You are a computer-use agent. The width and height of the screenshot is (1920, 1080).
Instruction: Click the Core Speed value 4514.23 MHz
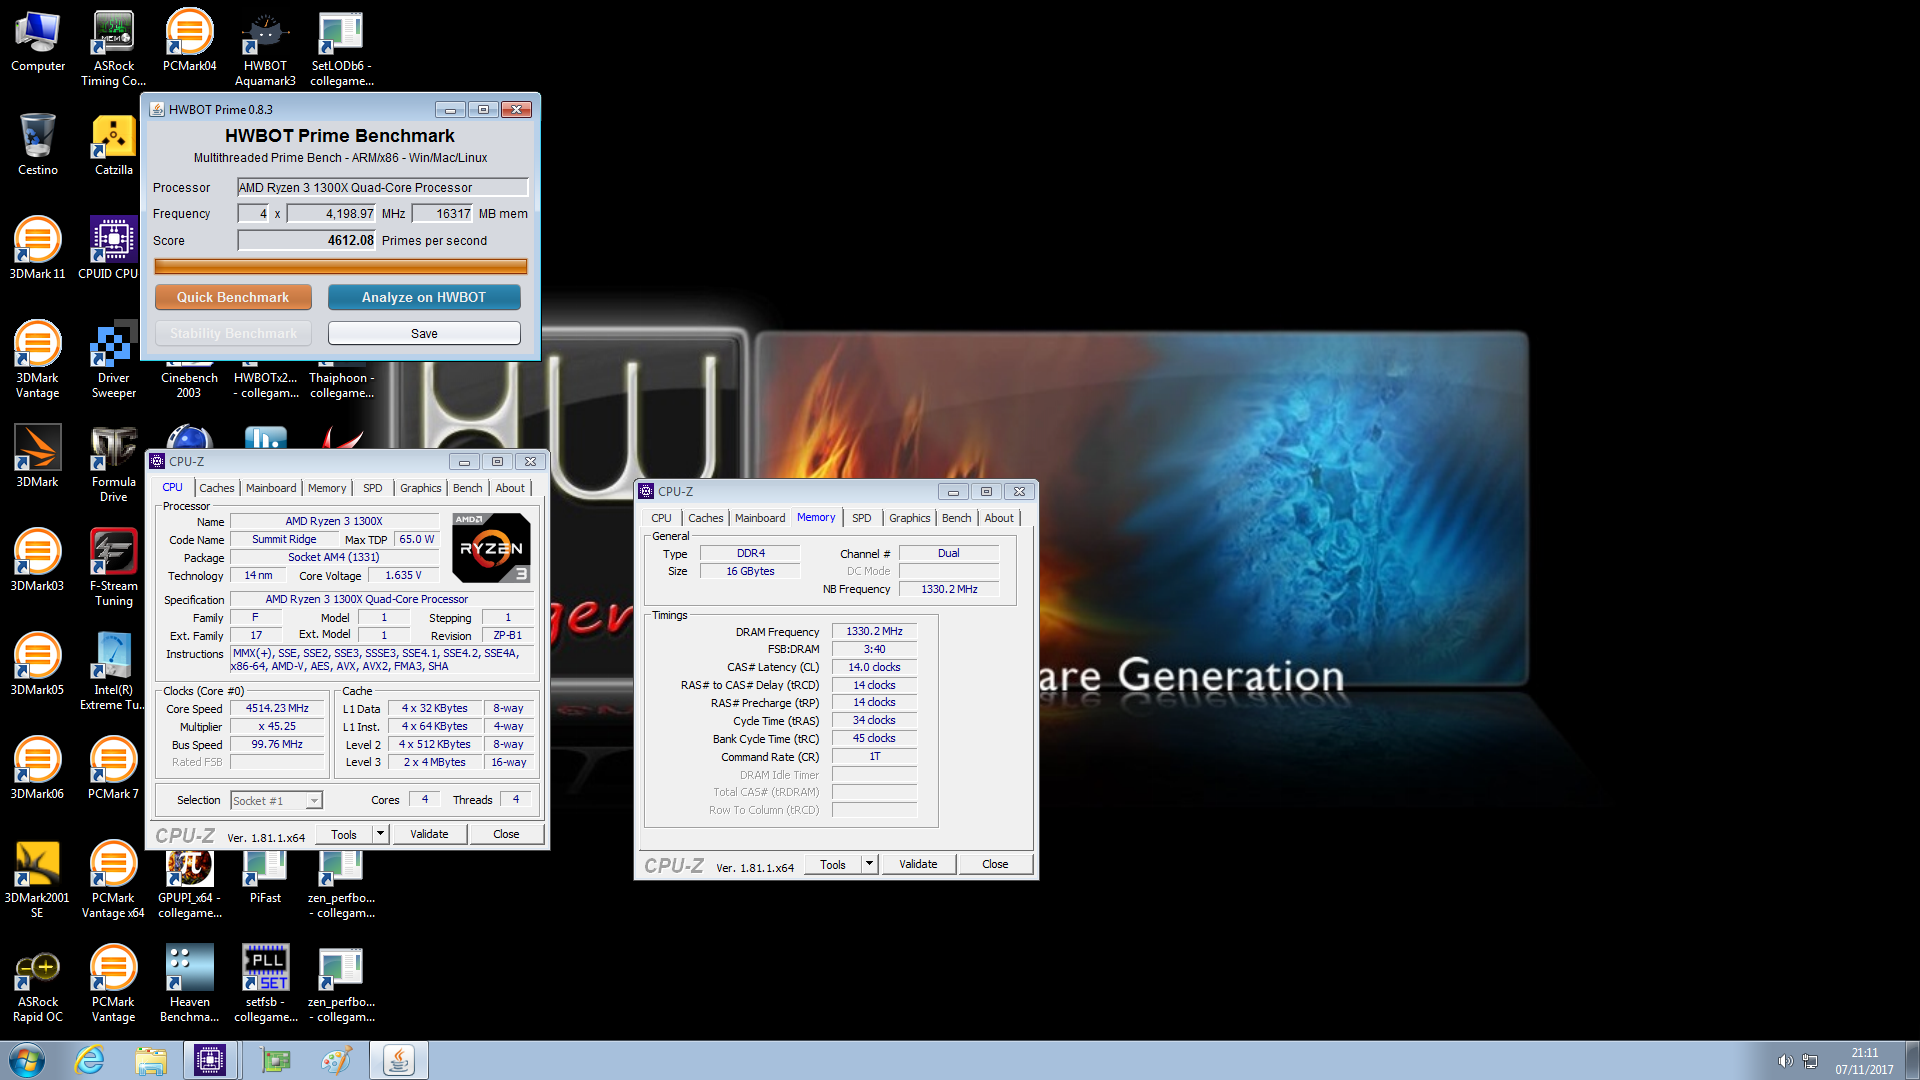click(x=277, y=708)
